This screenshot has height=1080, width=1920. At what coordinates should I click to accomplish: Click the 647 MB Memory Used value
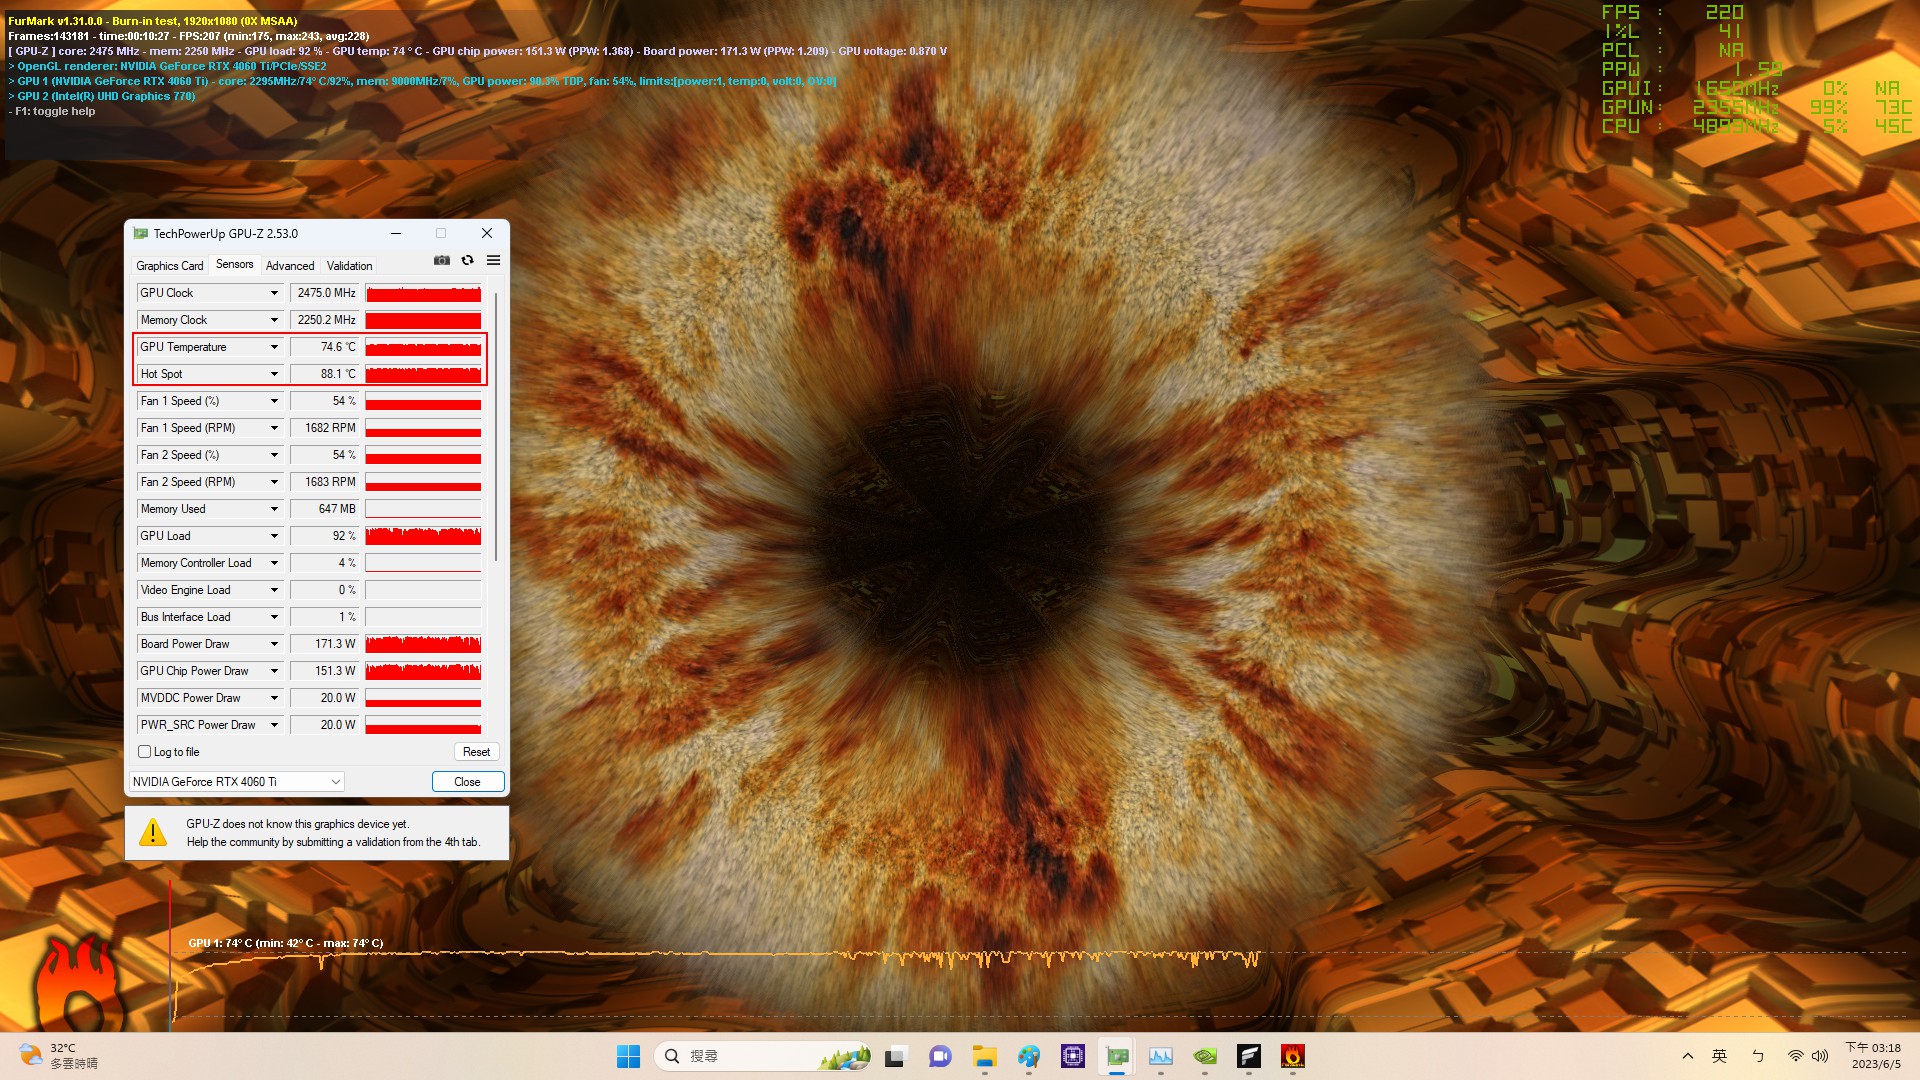tap(324, 509)
